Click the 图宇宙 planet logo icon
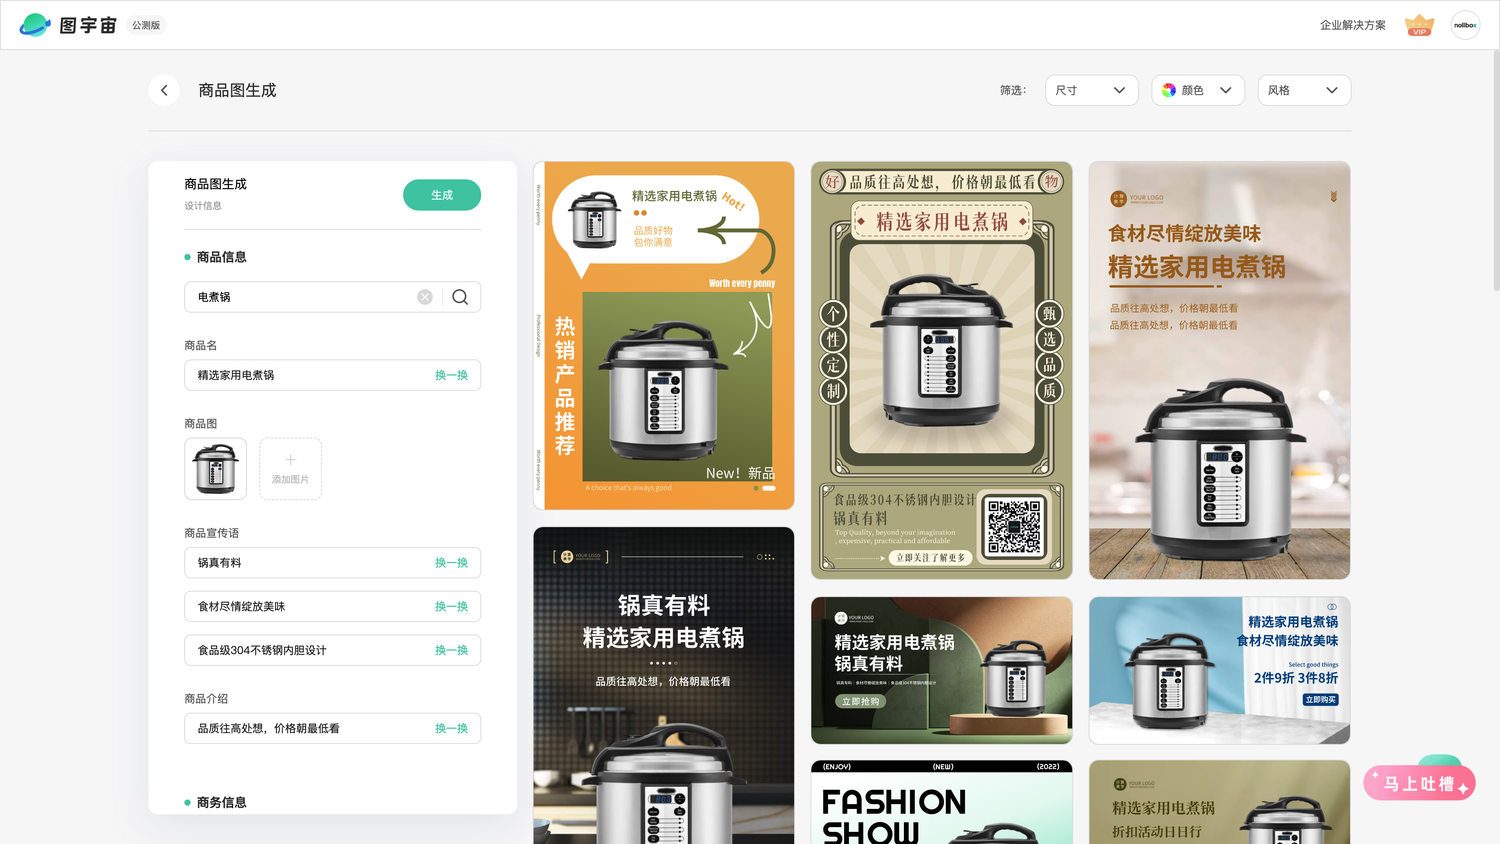Viewport: 1500px width, 844px height. click(x=35, y=25)
